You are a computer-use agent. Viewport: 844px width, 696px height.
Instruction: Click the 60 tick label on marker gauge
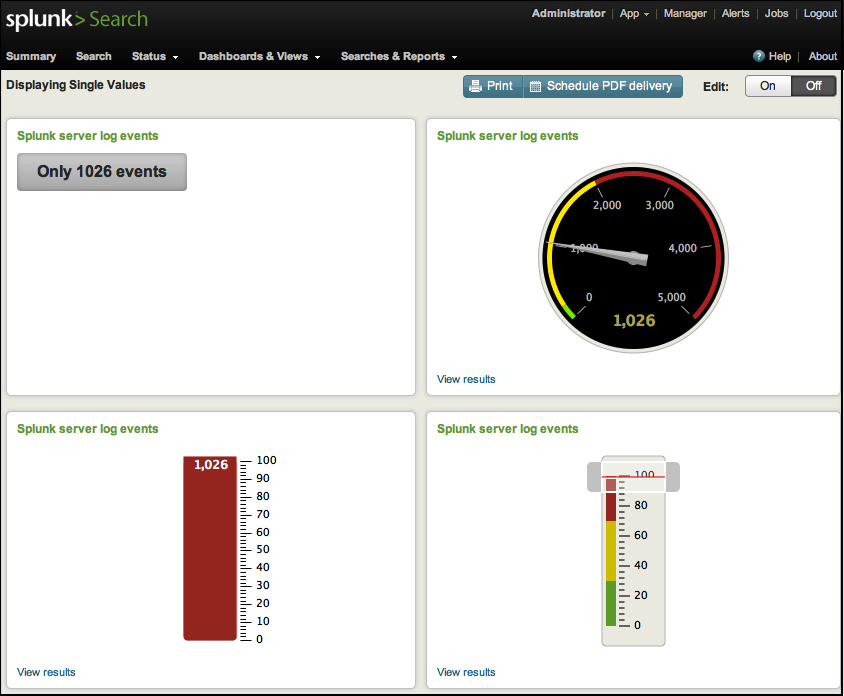pyautogui.click(x=641, y=535)
